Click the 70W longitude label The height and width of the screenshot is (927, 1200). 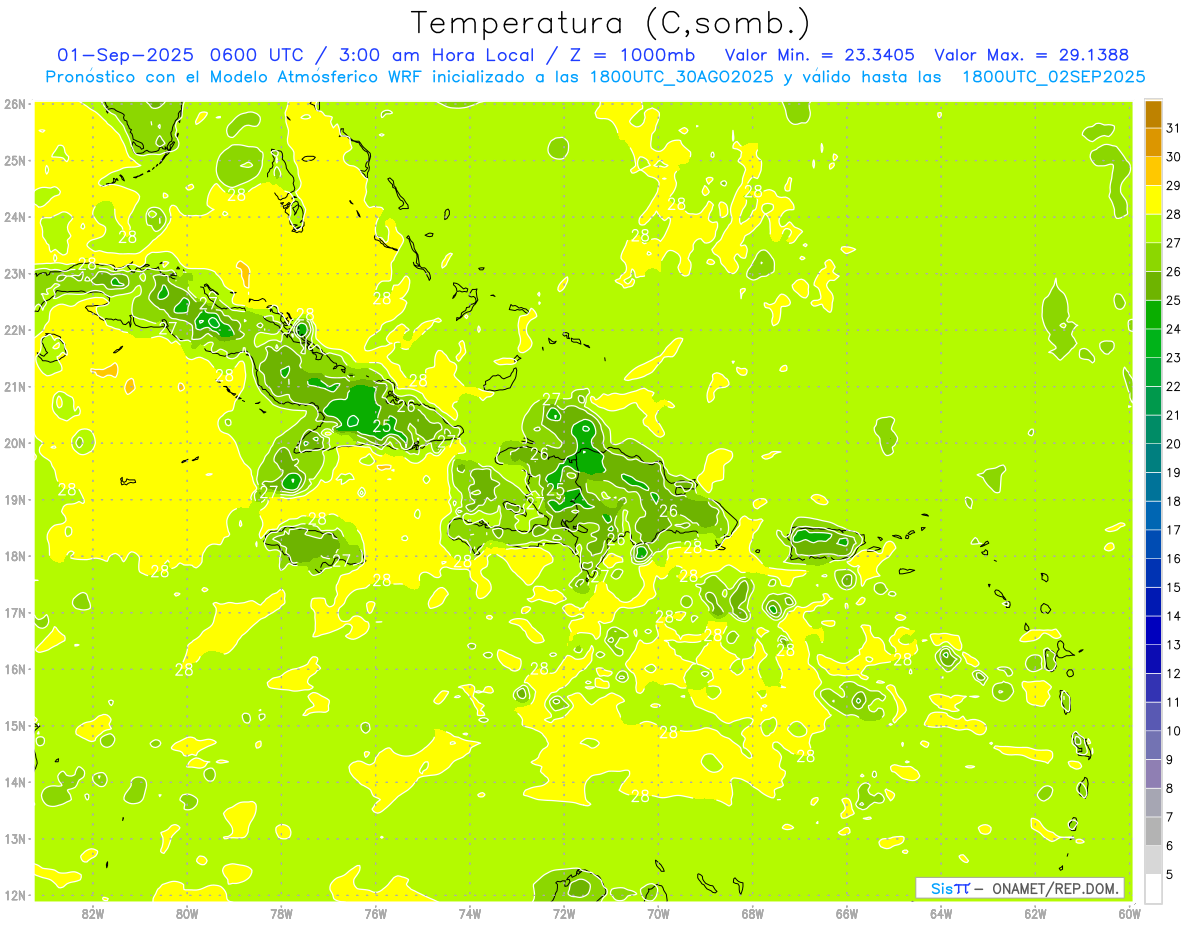pyautogui.click(x=658, y=913)
